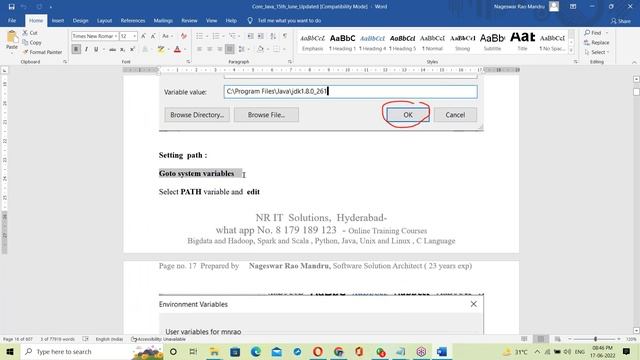Switch to the Insert tab

(58, 20)
